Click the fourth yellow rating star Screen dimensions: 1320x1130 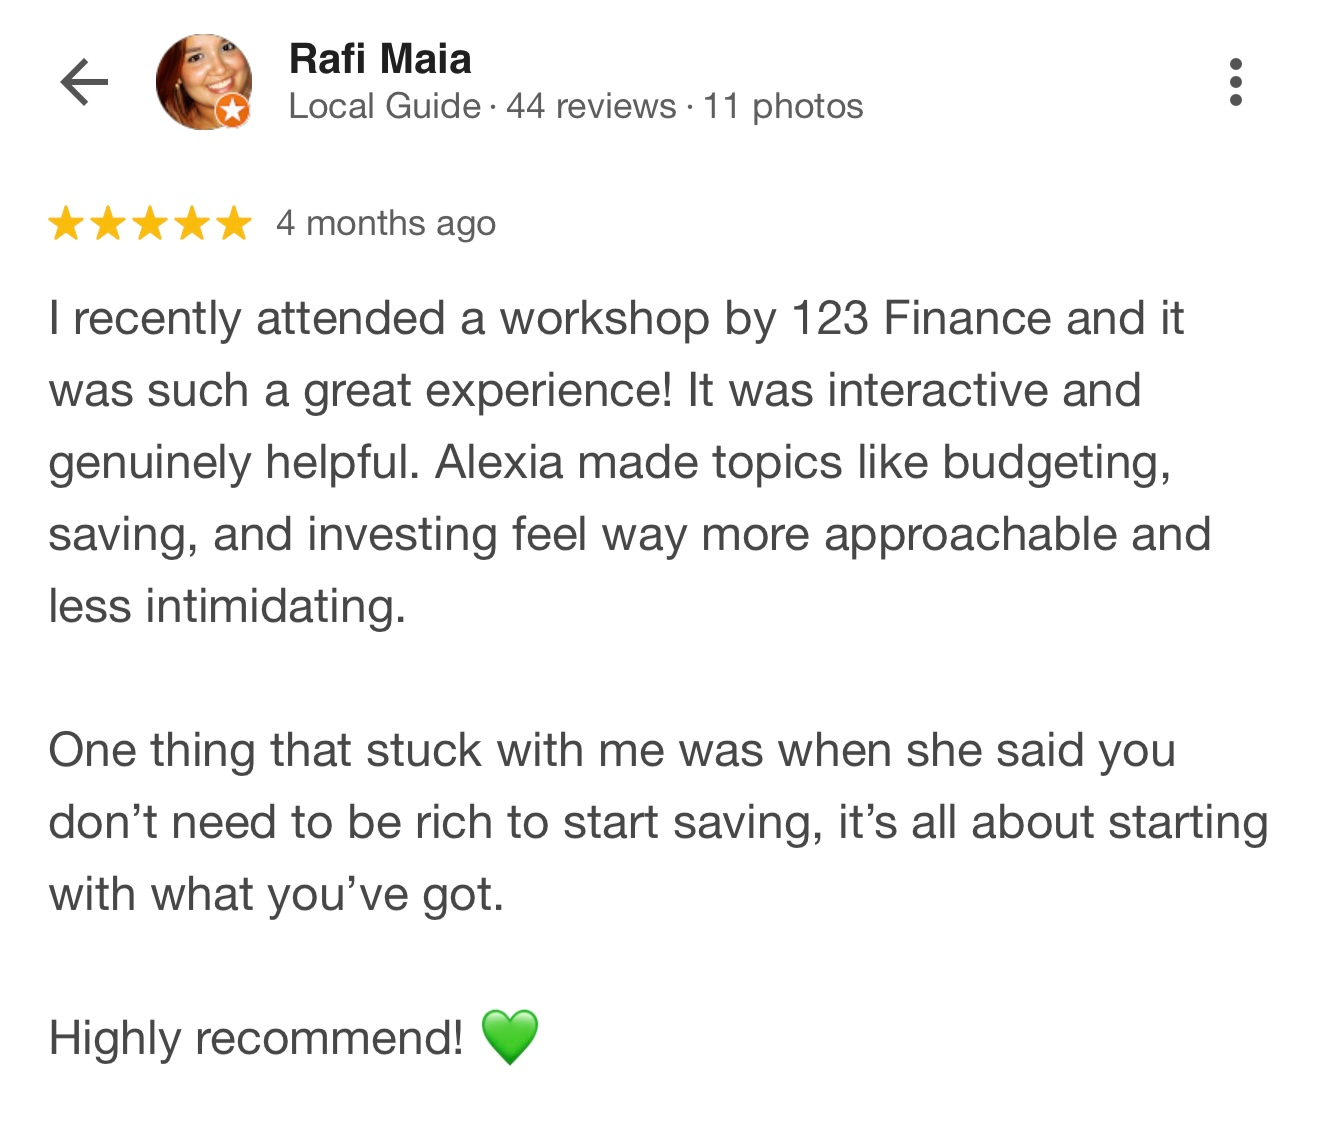point(192,223)
